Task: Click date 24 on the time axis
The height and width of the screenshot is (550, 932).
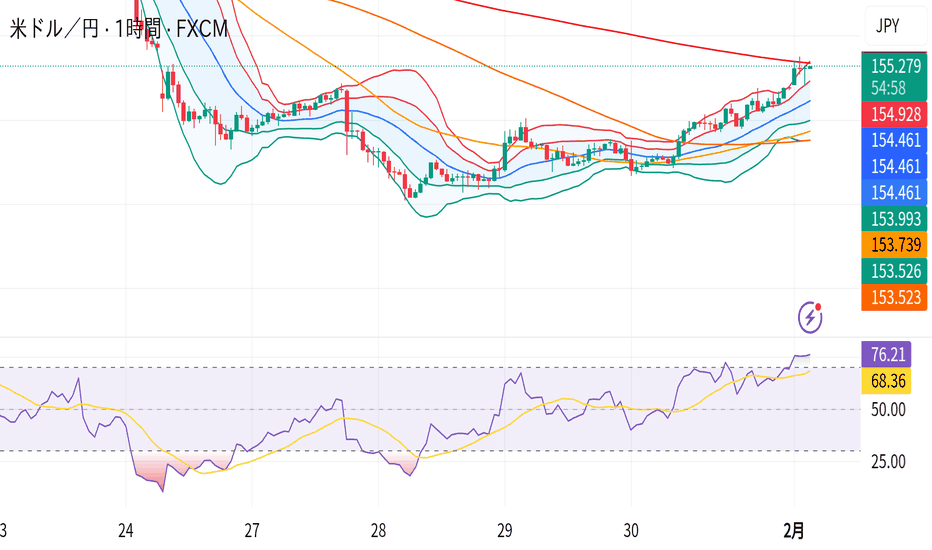Action: coord(126,530)
